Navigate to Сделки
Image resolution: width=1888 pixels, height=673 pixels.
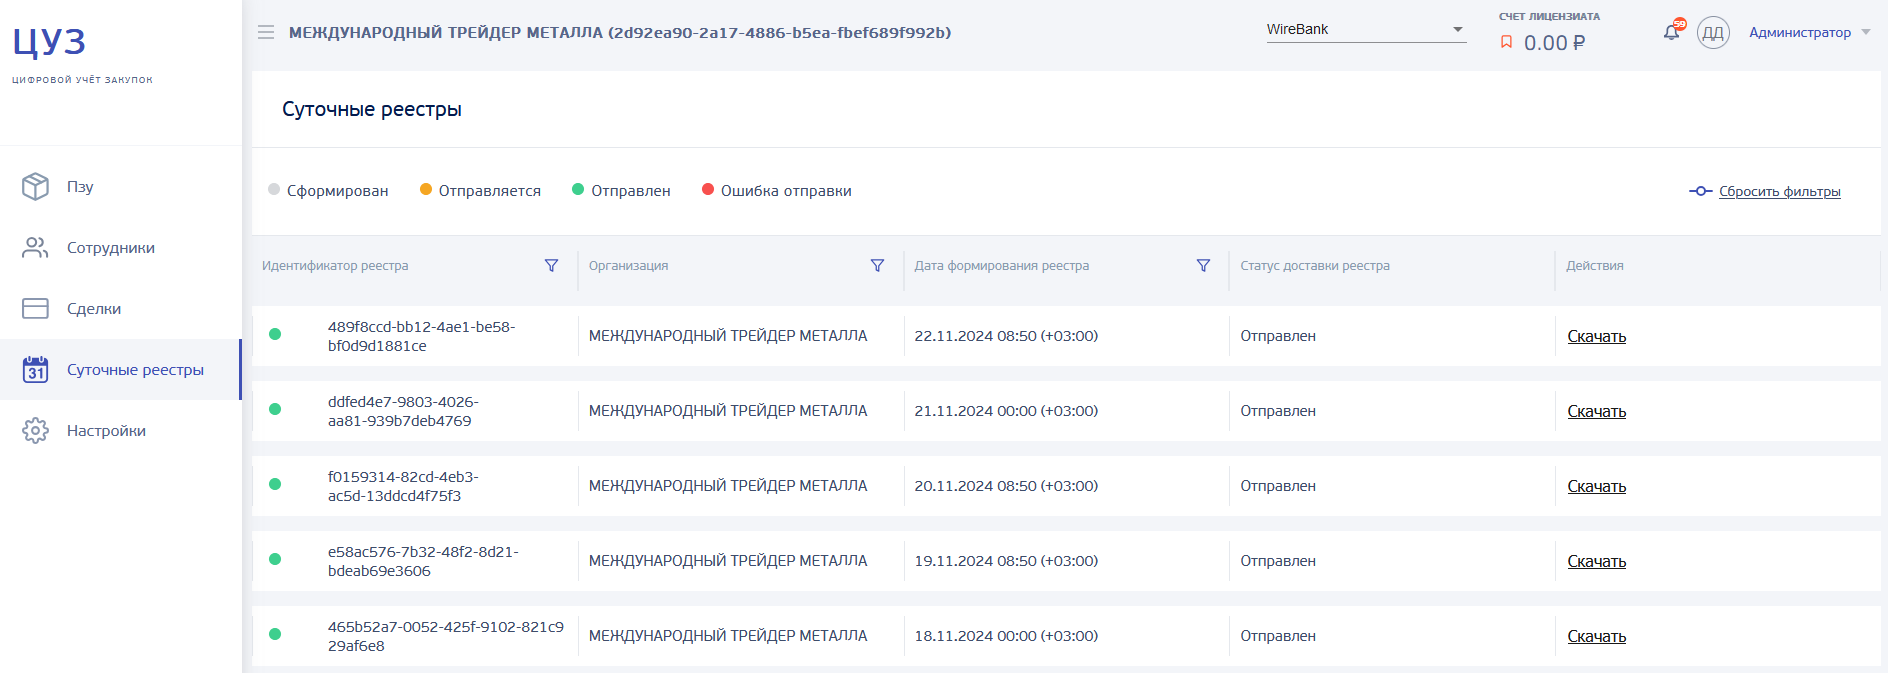[120, 308]
